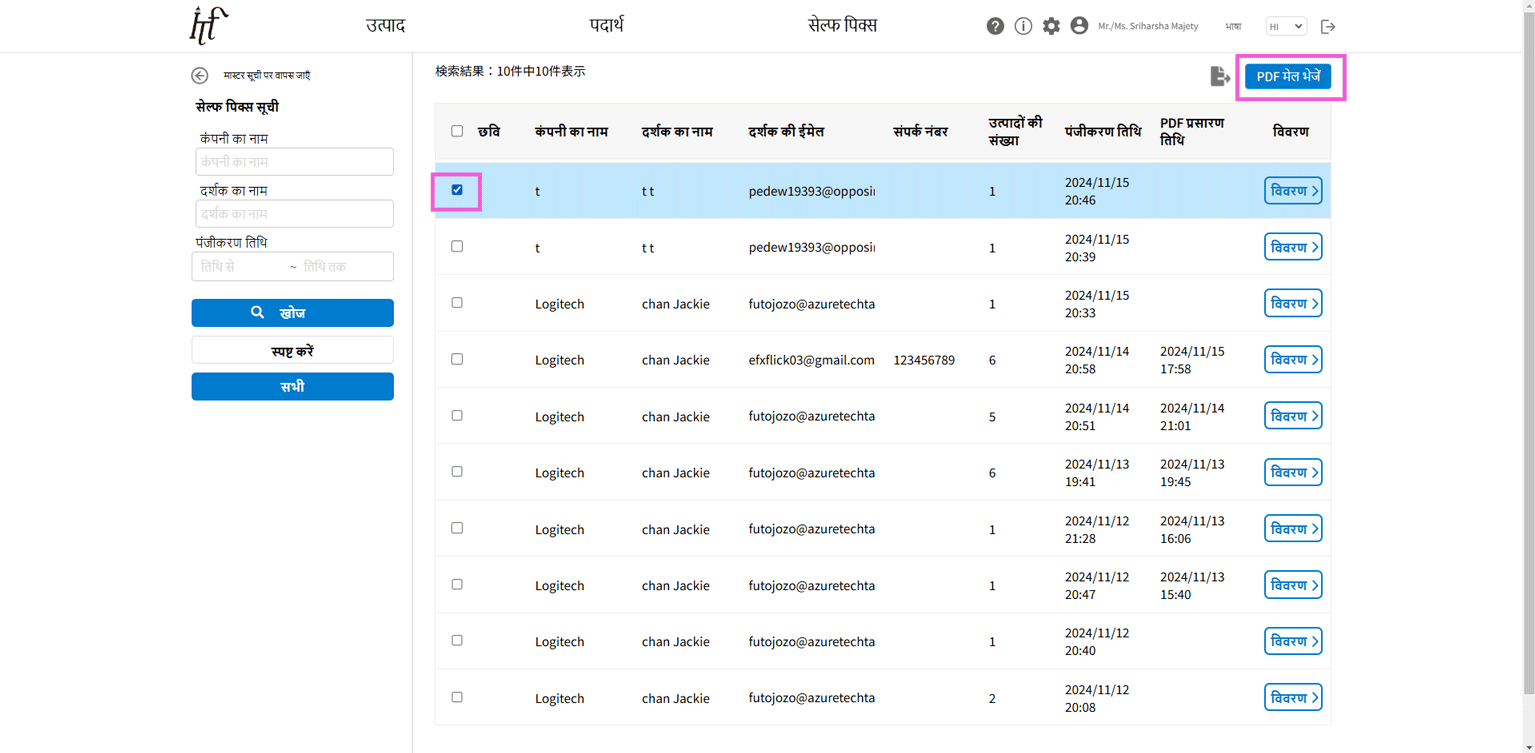
Task: Check the checkbox for the 2024/11/13 19:41 row
Action: pyautogui.click(x=457, y=471)
